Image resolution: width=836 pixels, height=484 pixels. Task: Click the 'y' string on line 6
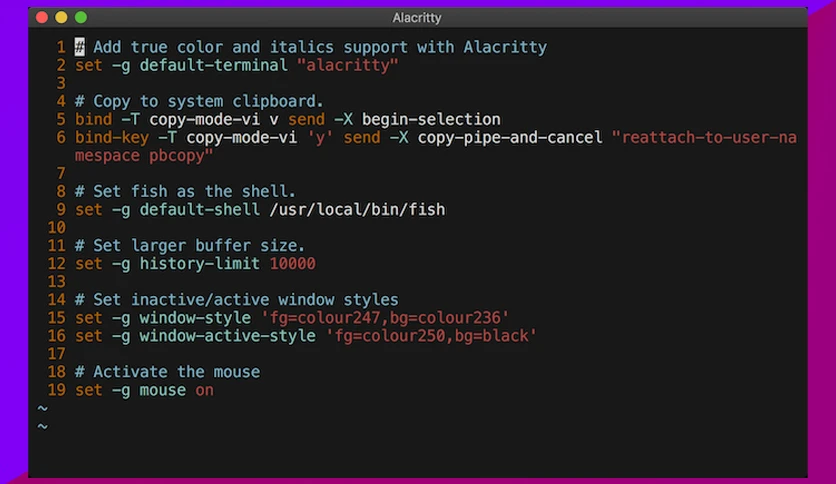320,138
